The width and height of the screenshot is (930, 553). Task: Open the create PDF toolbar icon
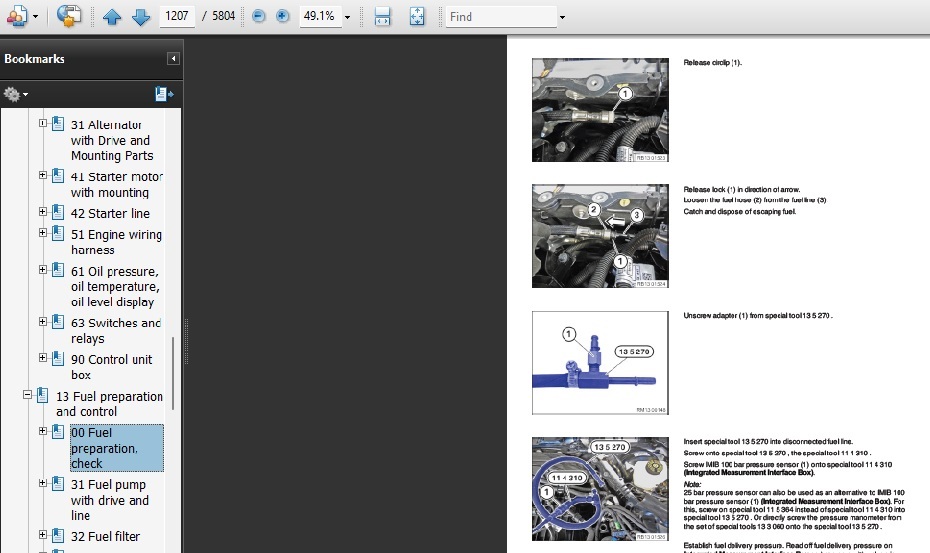tap(17, 16)
